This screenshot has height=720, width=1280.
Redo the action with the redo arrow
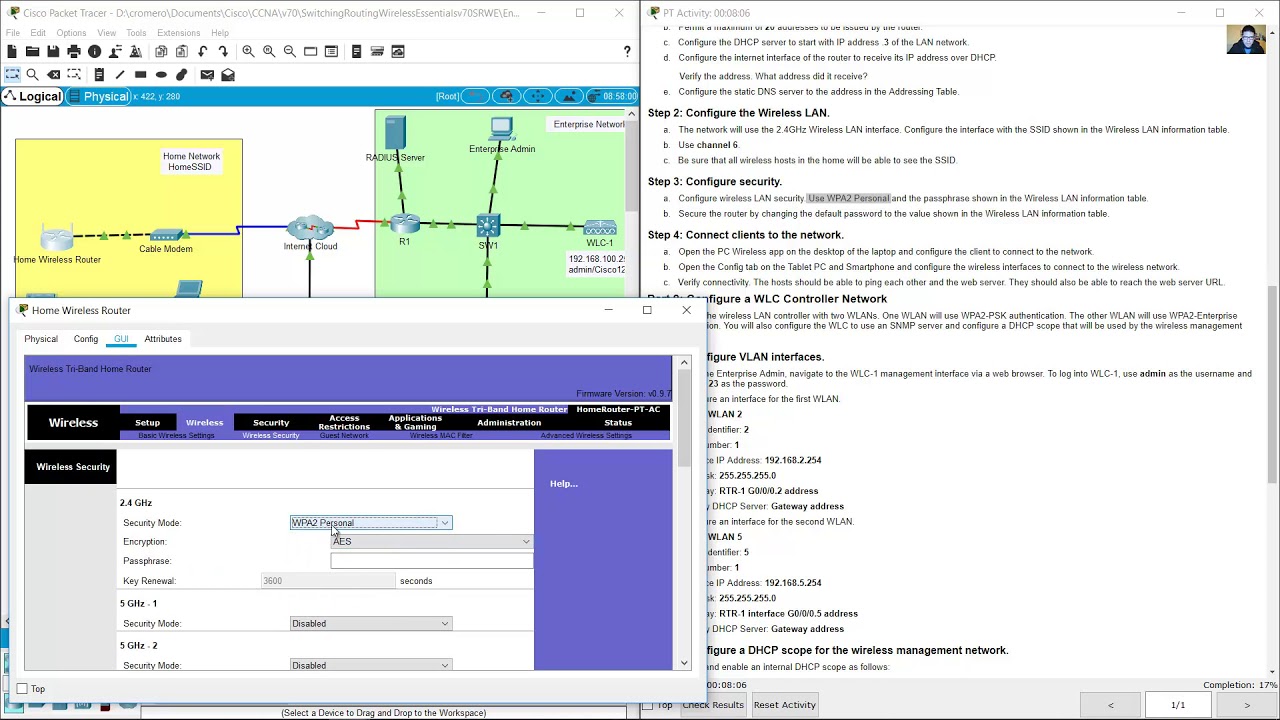pos(223,51)
